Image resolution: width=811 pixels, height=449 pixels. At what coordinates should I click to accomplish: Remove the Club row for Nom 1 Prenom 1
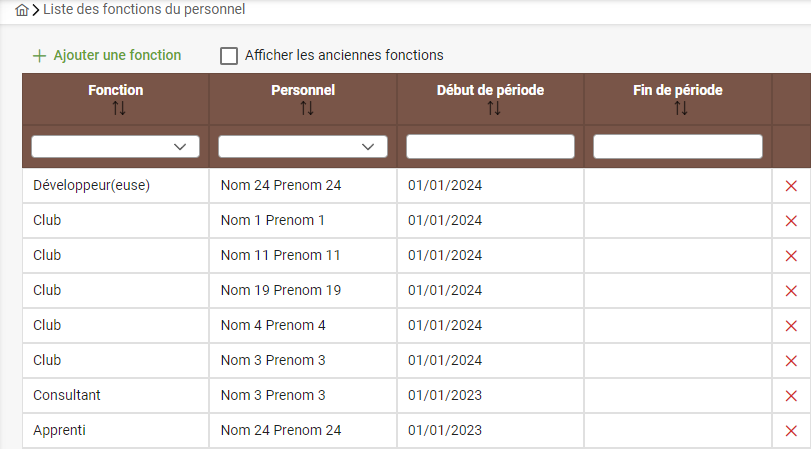pos(791,221)
